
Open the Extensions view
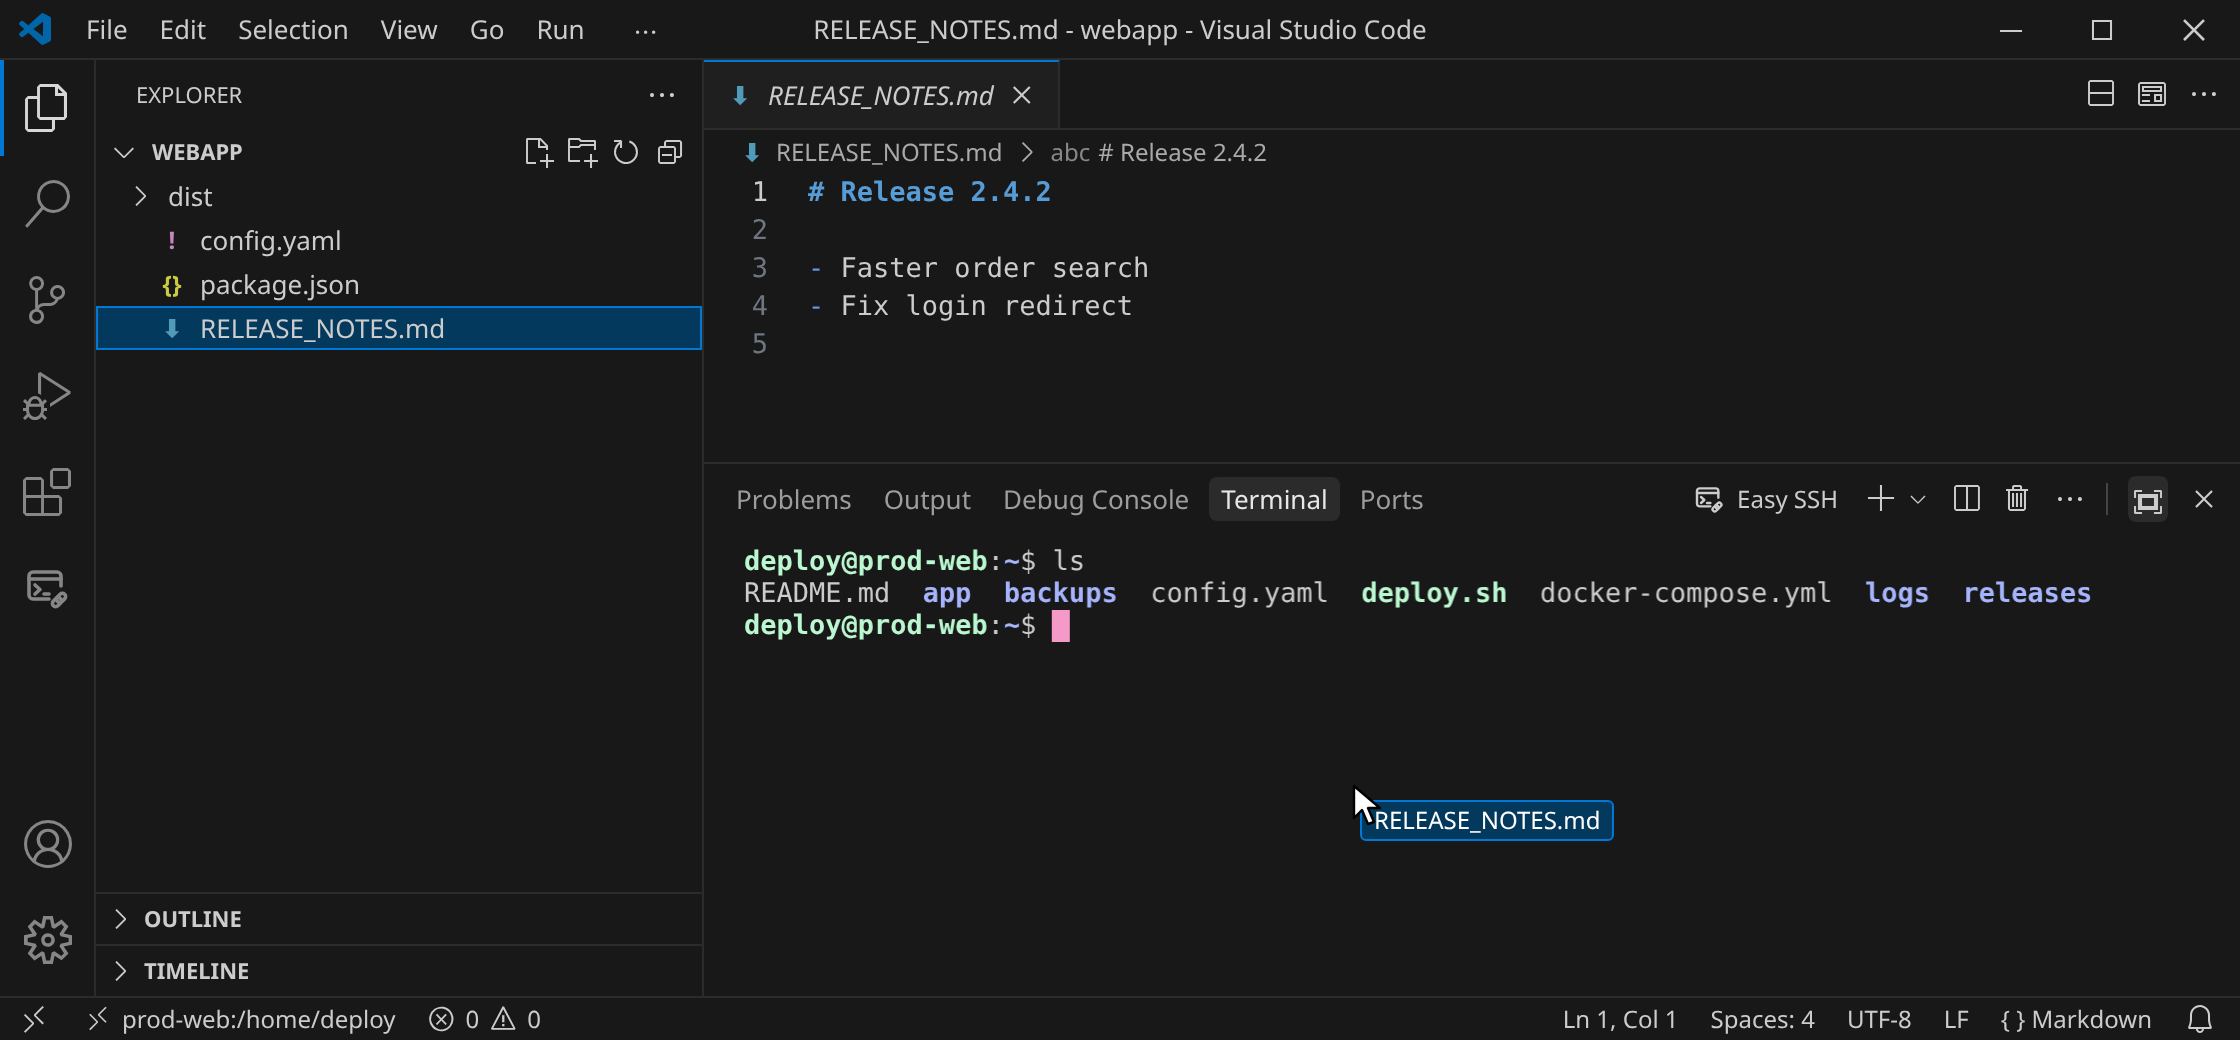pyautogui.click(x=46, y=492)
